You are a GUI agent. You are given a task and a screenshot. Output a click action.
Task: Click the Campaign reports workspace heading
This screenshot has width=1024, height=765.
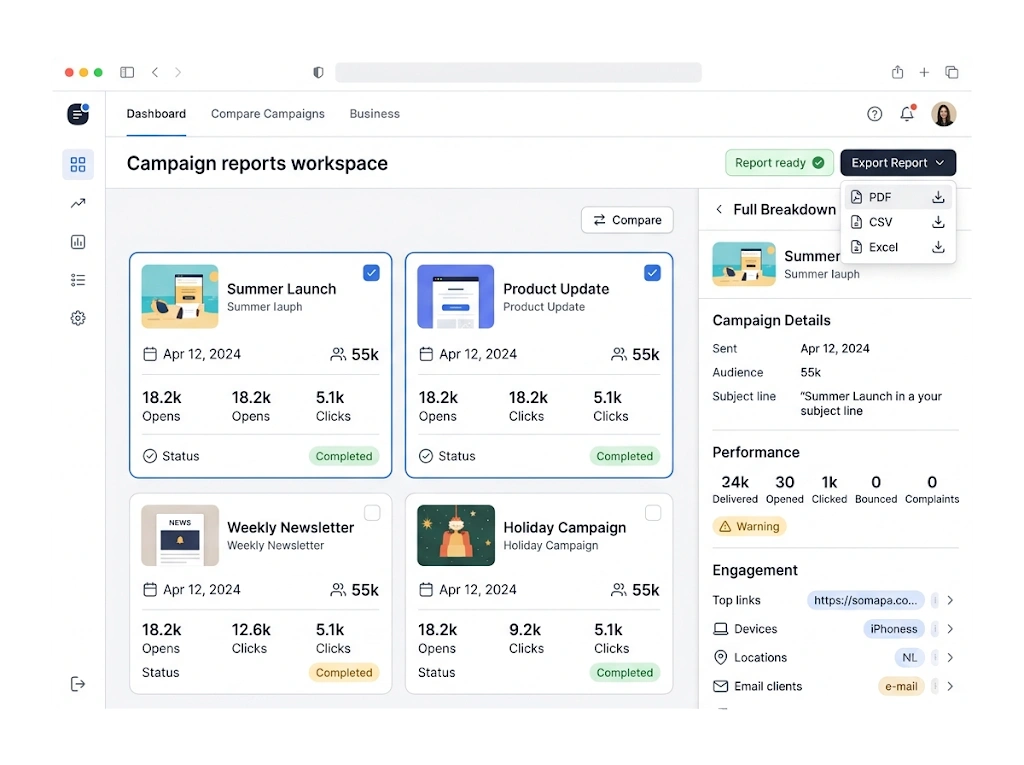pos(257,163)
